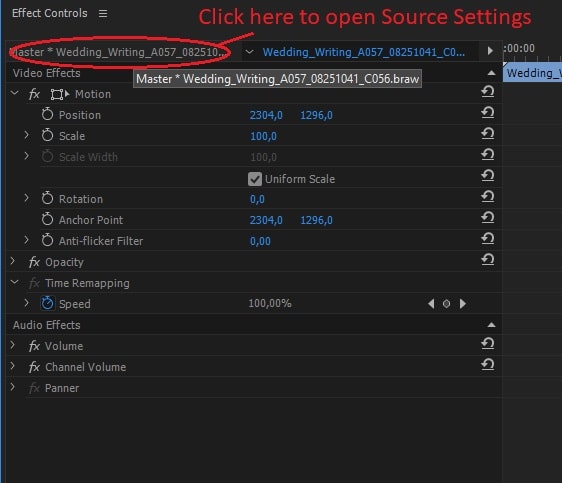Reset the Channel Volume effect
Screen dimensions: 562x483
(x=488, y=364)
